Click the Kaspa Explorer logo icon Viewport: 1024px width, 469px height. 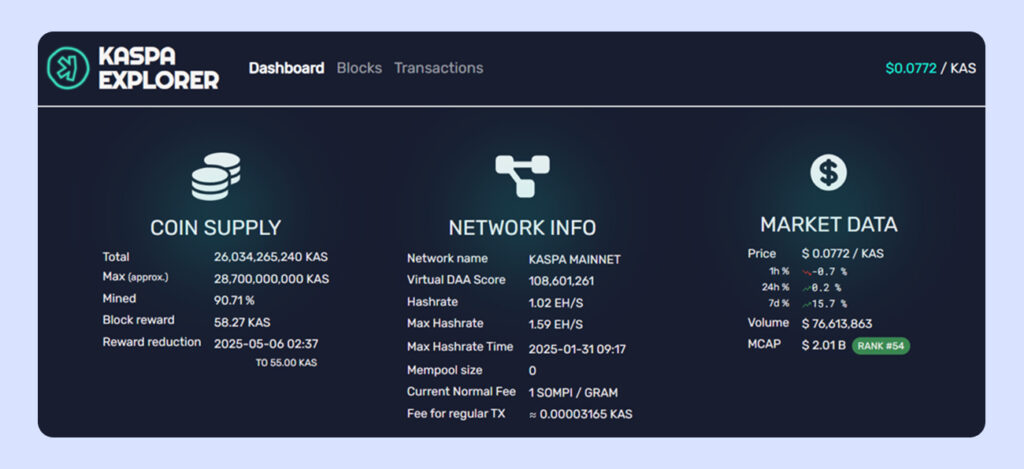click(69, 68)
